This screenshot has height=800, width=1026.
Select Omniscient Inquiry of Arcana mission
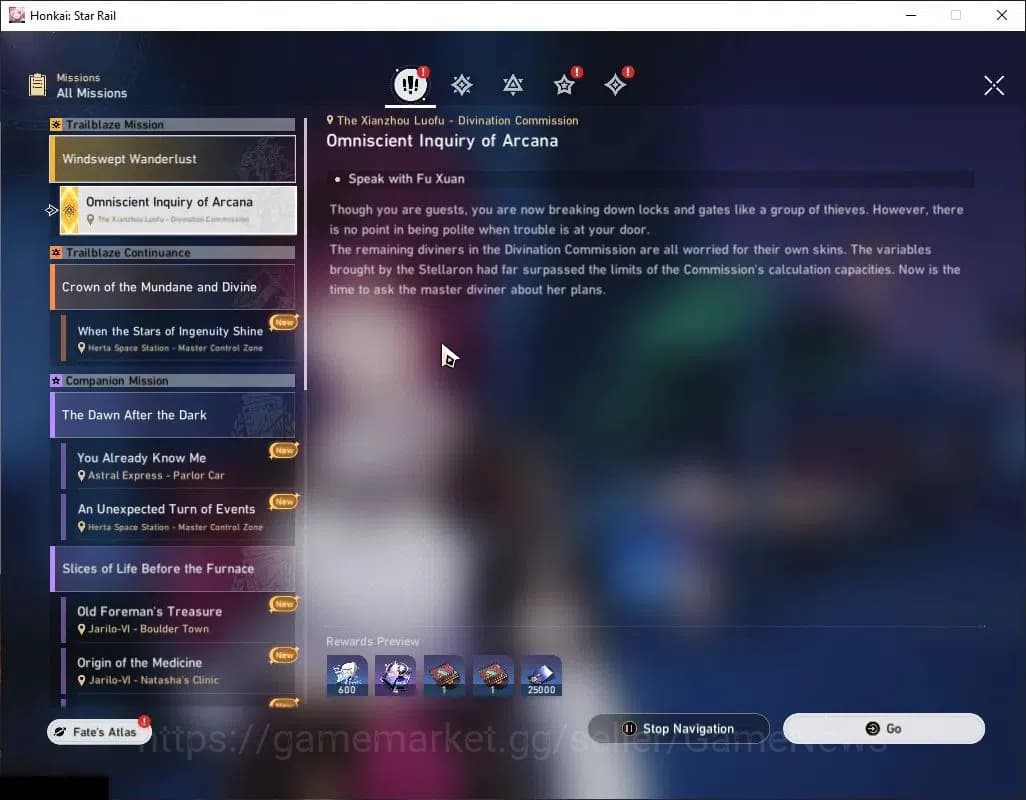pyautogui.click(x=178, y=210)
